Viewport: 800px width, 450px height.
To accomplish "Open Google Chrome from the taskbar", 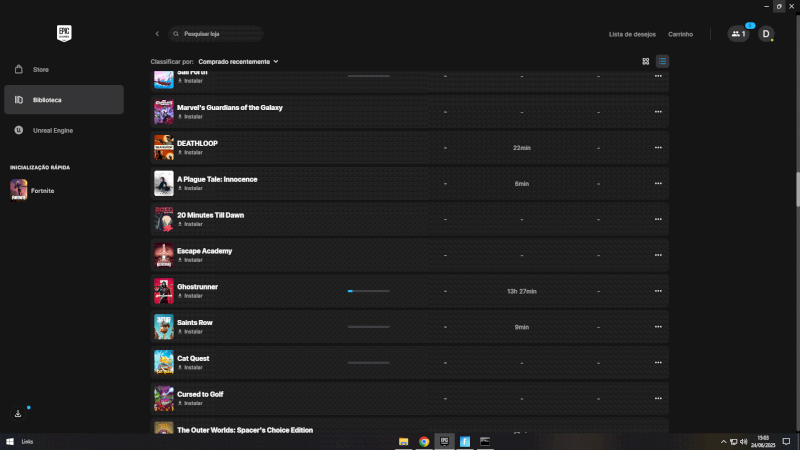I will [424, 442].
